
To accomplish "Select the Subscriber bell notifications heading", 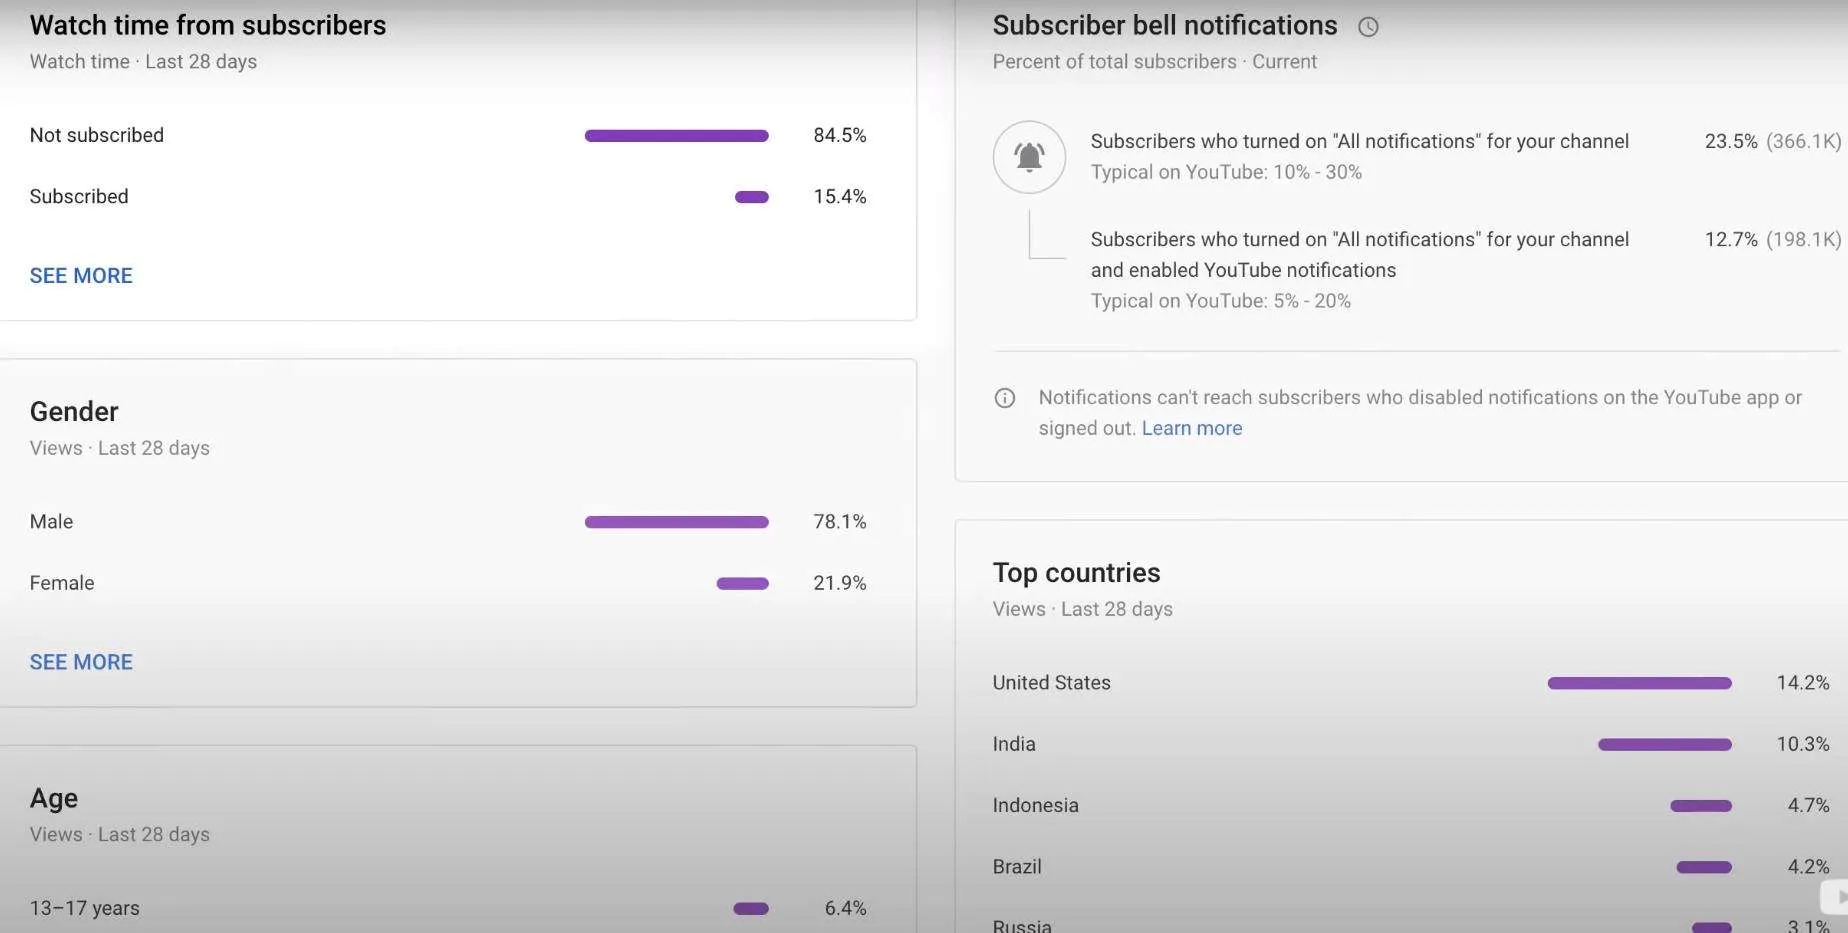I will coord(1165,25).
